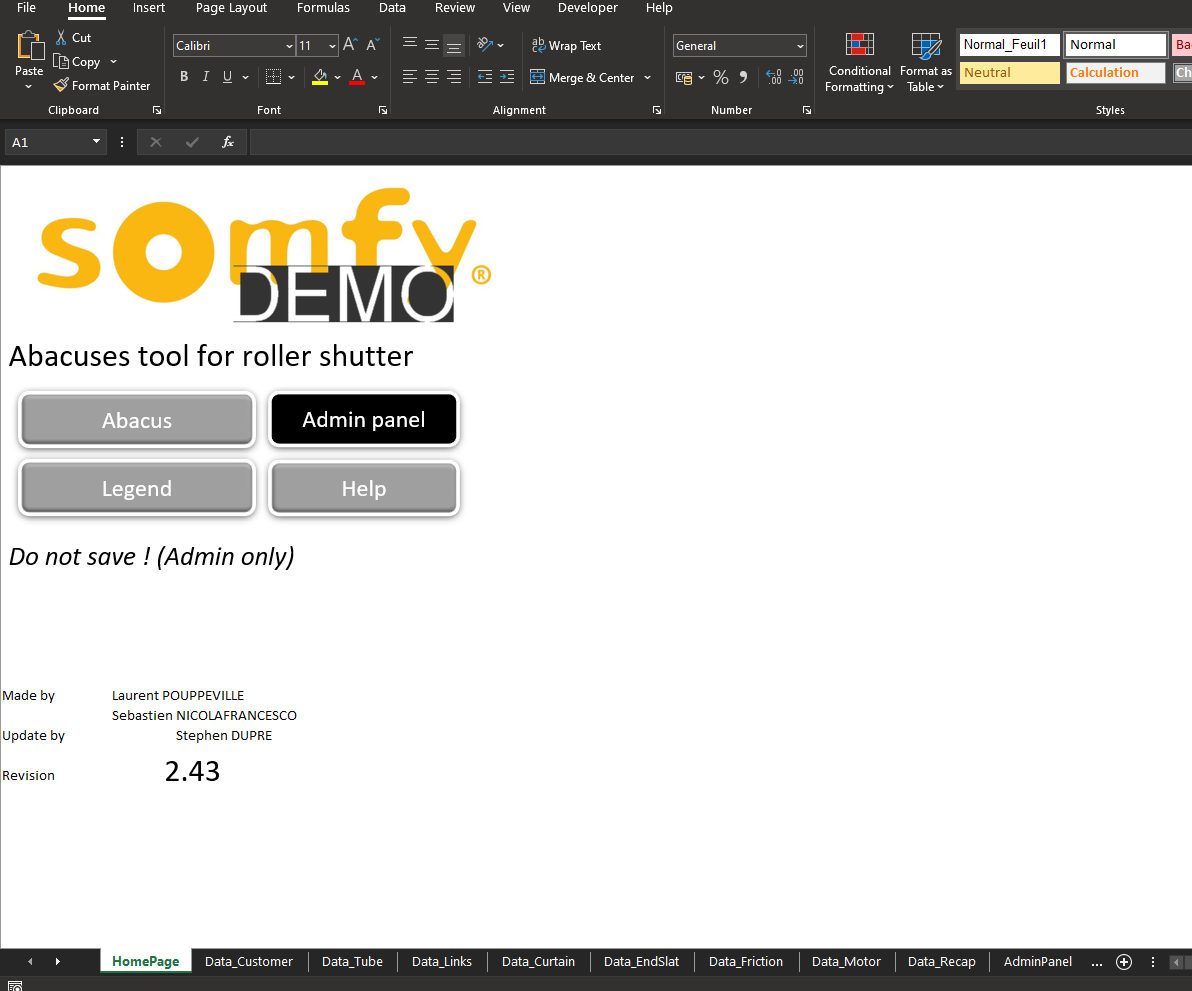Screen dimensions: 1192x991
Task: Align text left in cell
Action: [x=410, y=77]
